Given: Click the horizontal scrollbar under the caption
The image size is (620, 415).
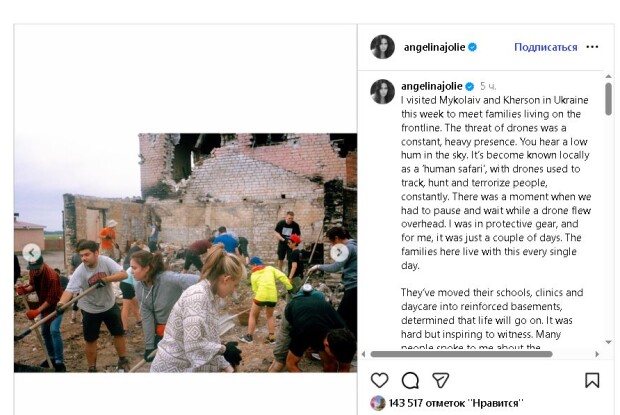Looking at the screenshot, I should pos(461,353).
